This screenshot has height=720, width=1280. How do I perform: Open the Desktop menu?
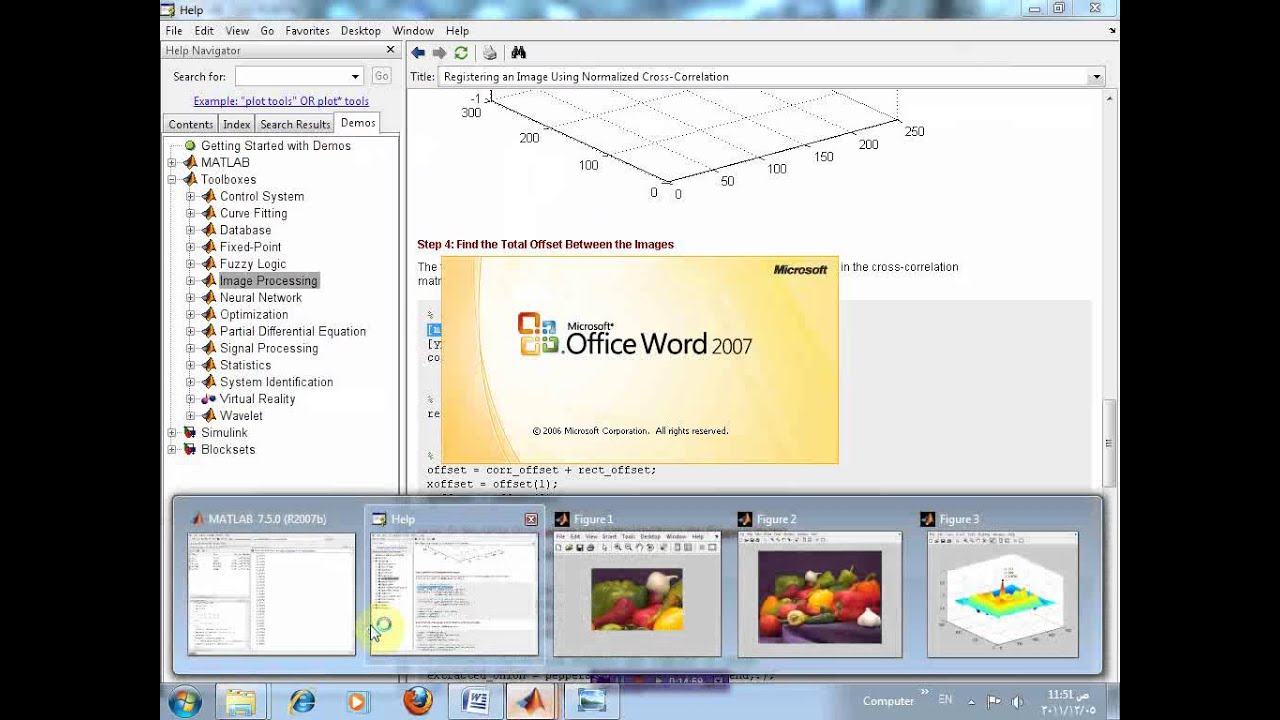[x=360, y=31]
